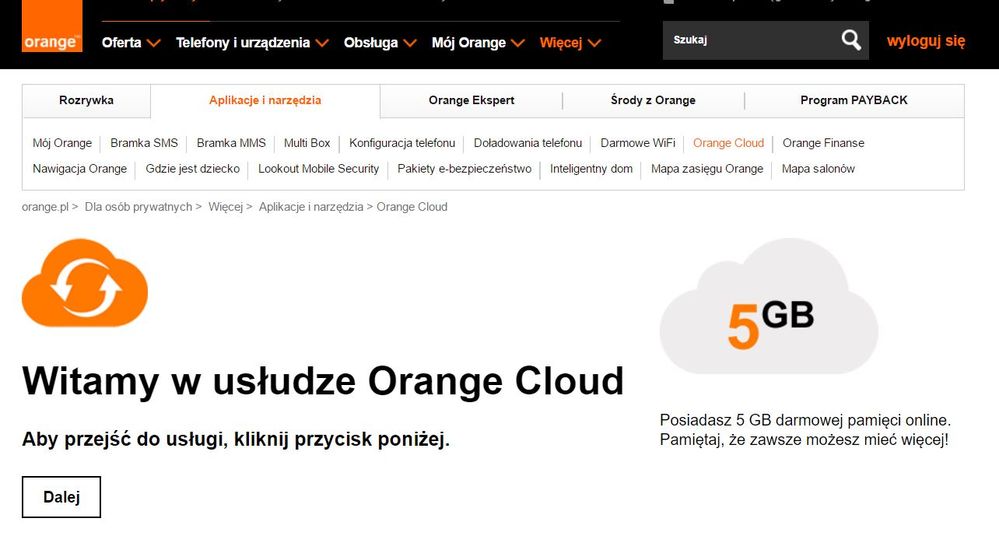Viewport: 999px width, 539px height.
Task: Click the 5 GB cloud graphic
Action: coord(768,306)
